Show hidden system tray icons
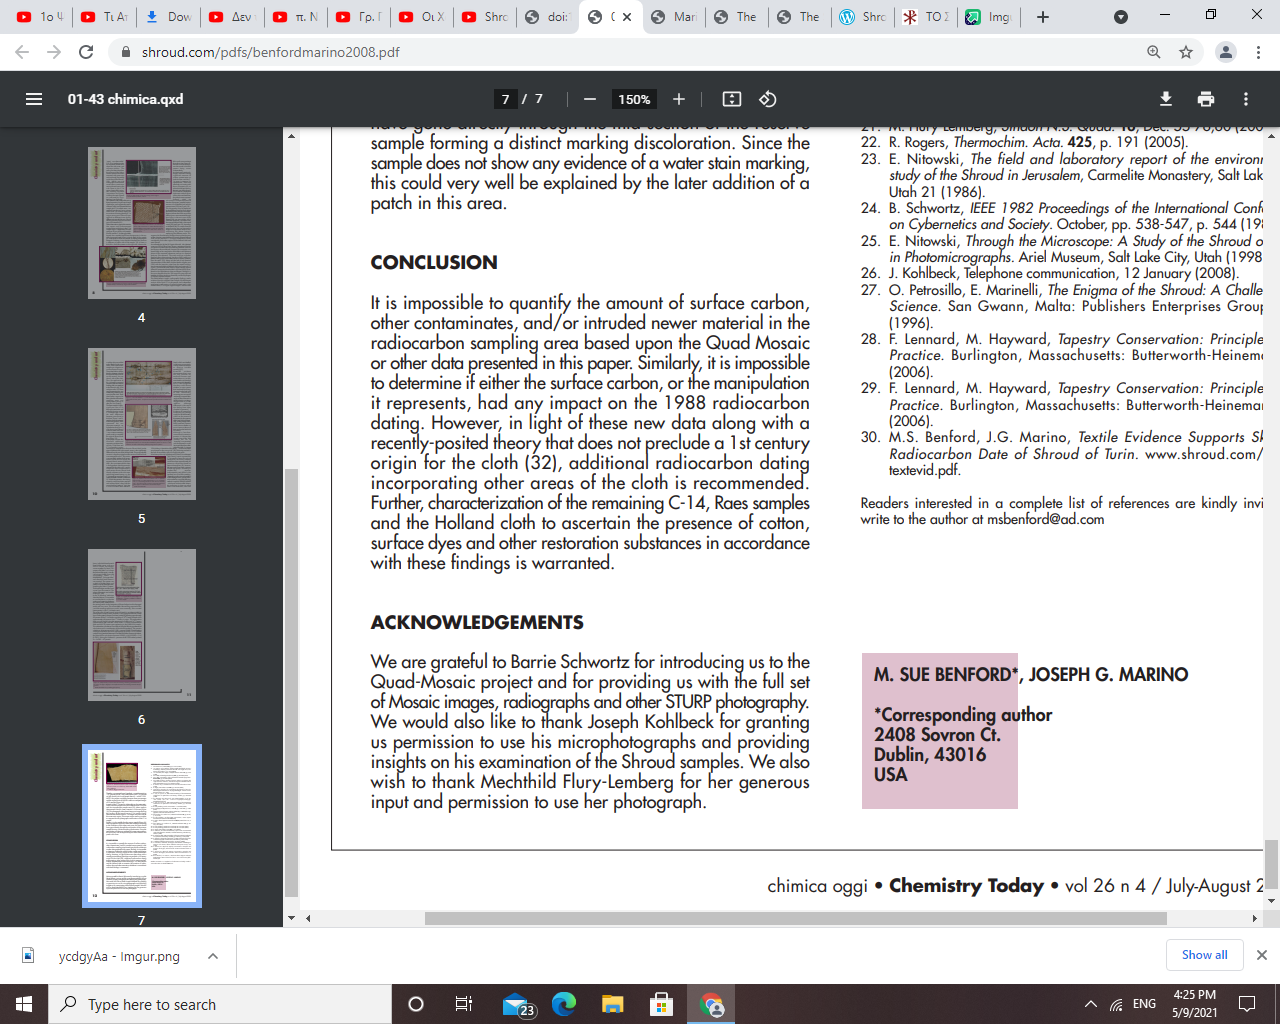Screen dimensions: 1280x1024 [x=1090, y=1004]
